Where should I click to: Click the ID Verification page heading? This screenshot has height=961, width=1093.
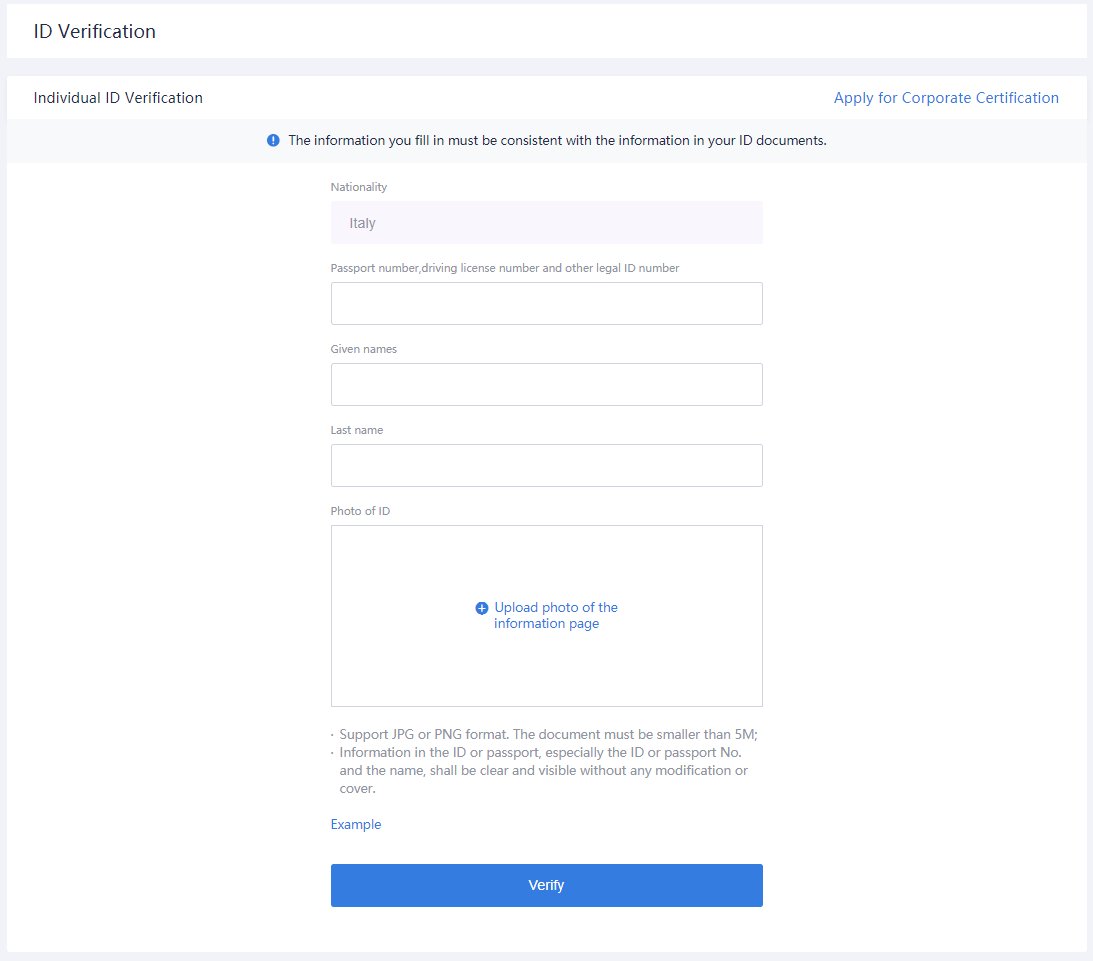(95, 31)
